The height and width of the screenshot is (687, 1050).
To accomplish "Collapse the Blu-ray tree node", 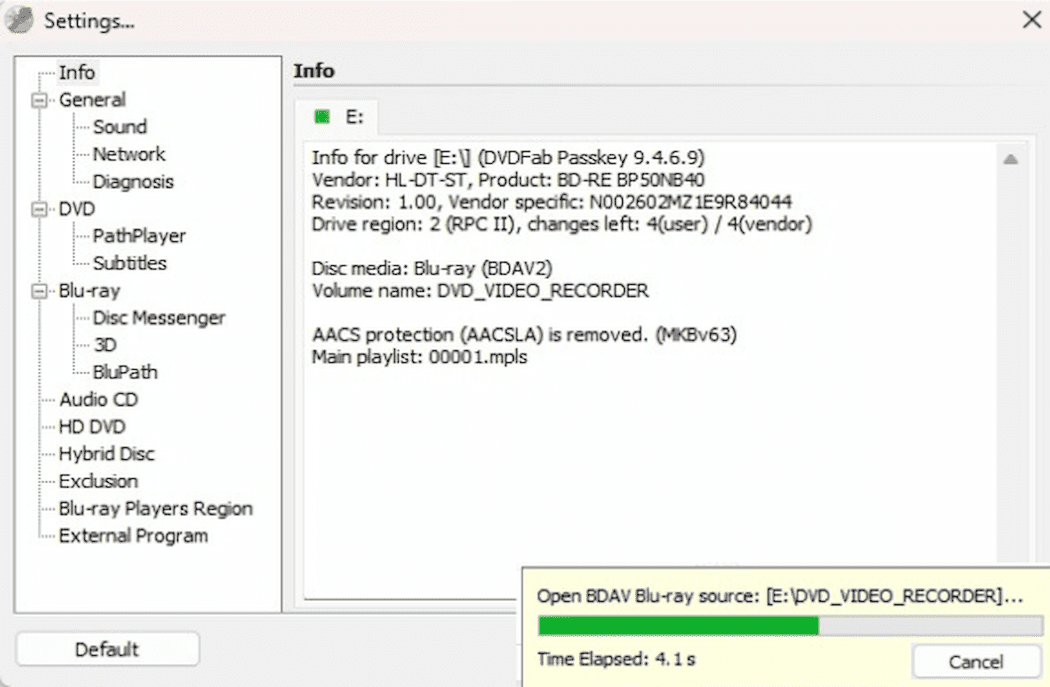I will (40, 291).
